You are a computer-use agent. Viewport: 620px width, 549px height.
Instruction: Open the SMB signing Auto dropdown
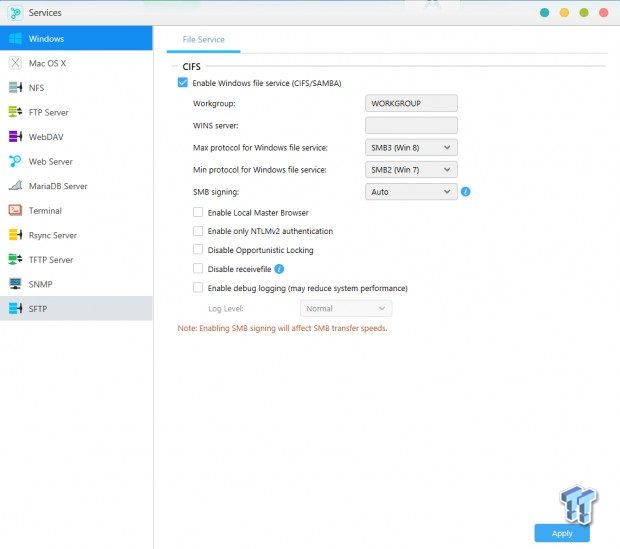click(x=411, y=192)
